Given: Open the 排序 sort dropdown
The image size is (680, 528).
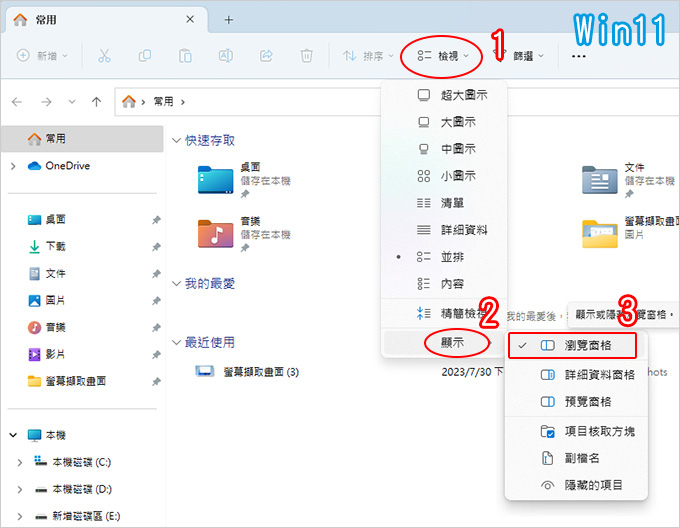Looking at the screenshot, I should point(368,56).
